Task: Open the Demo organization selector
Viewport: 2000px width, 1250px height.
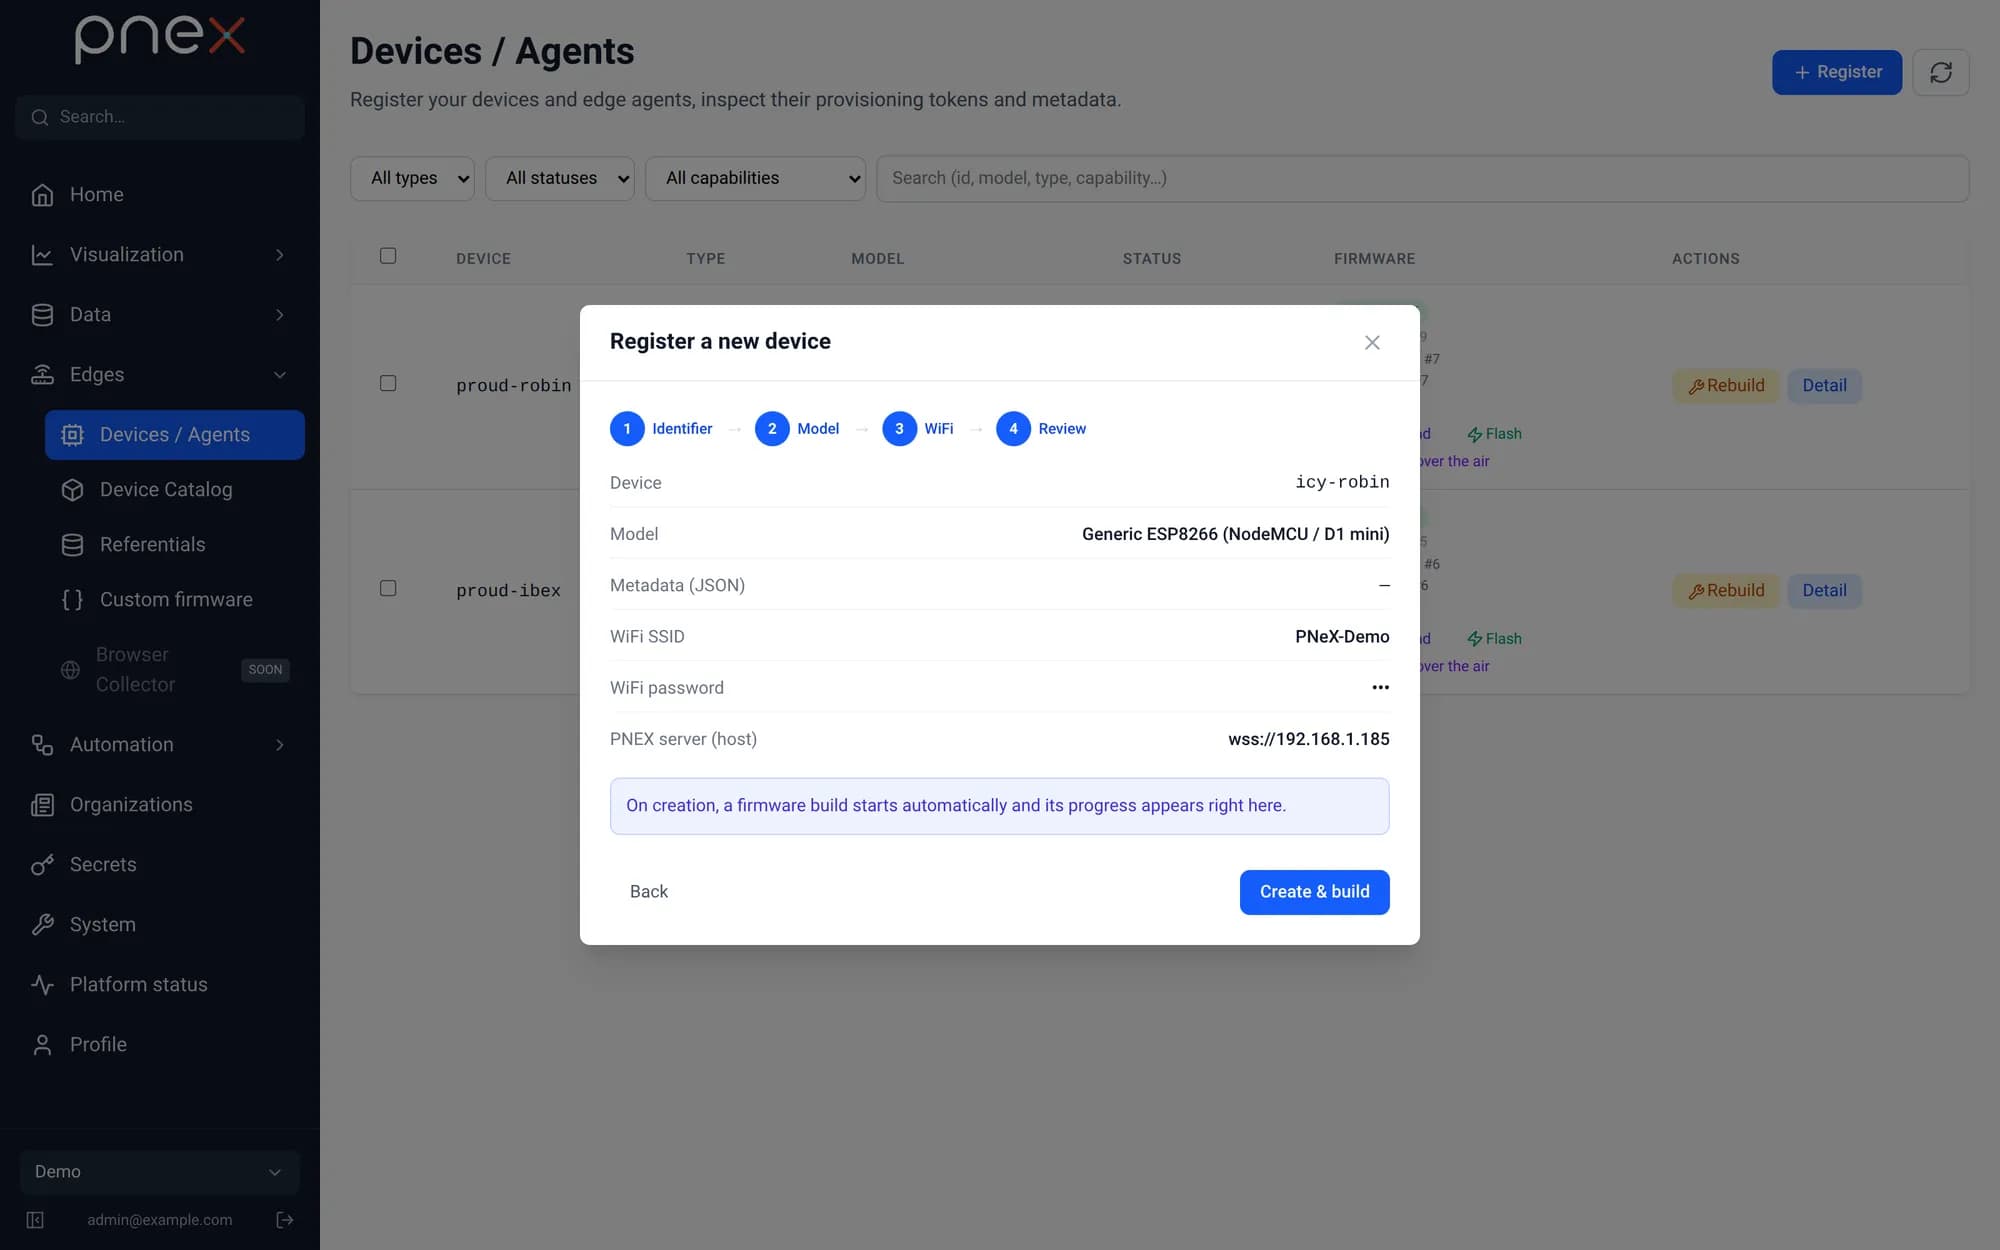Action: 160,1172
